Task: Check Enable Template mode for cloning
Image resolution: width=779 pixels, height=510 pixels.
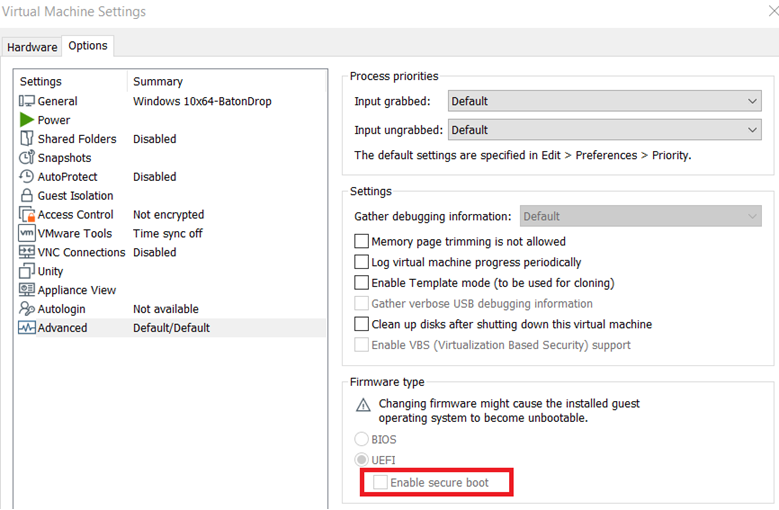Action: pyautogui.click(x=361, y=283)
